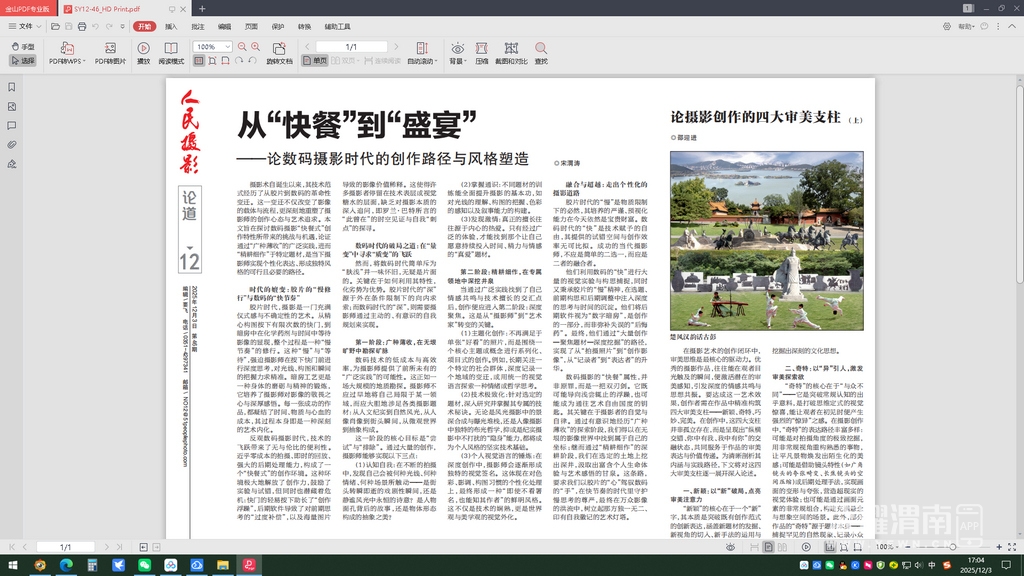1024x576 pixels.
Task: Click the PDF转图片 converter icon
Action: click(x=110, y=52)
